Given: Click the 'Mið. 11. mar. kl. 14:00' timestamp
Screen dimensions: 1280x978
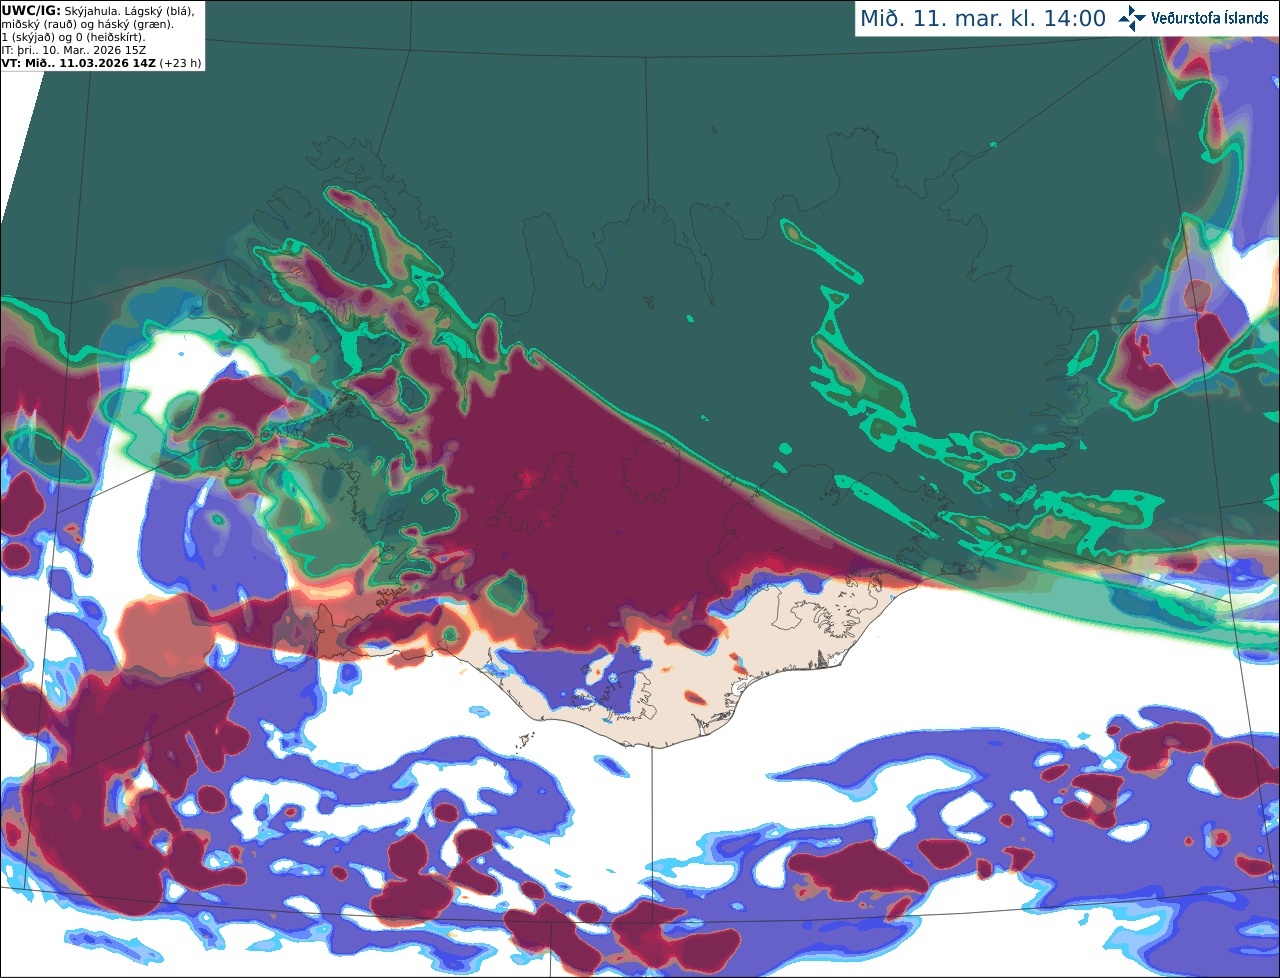Looking at the screenshot, I should [983, 19].
